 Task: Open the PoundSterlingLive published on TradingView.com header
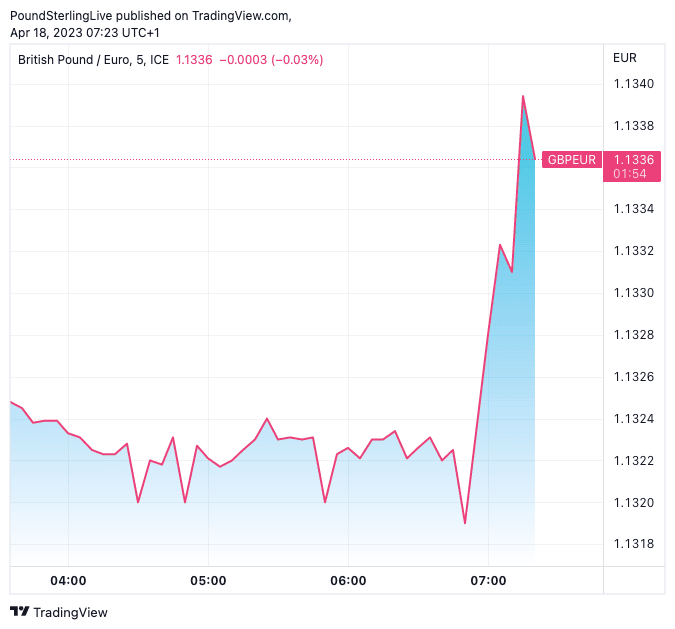tap(150, 15)
